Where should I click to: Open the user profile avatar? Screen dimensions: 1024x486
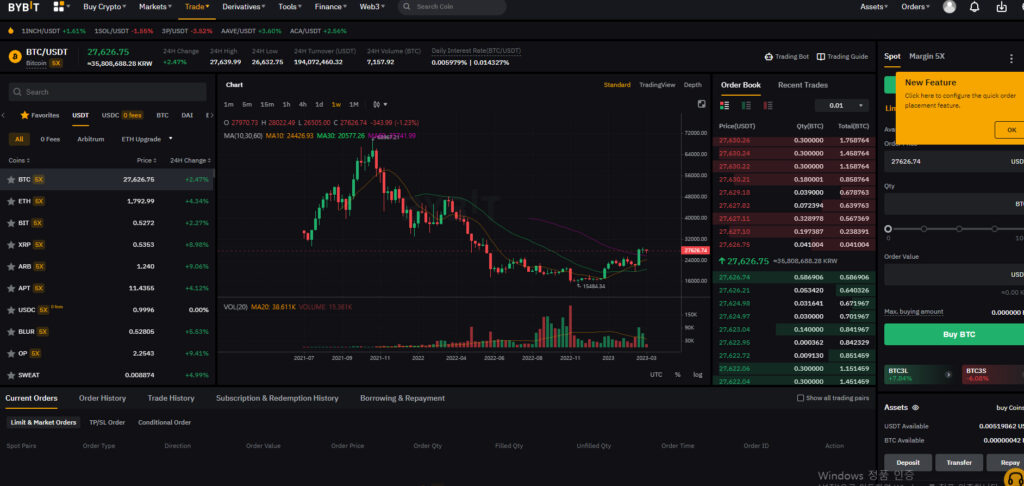(x=950, y=7)
